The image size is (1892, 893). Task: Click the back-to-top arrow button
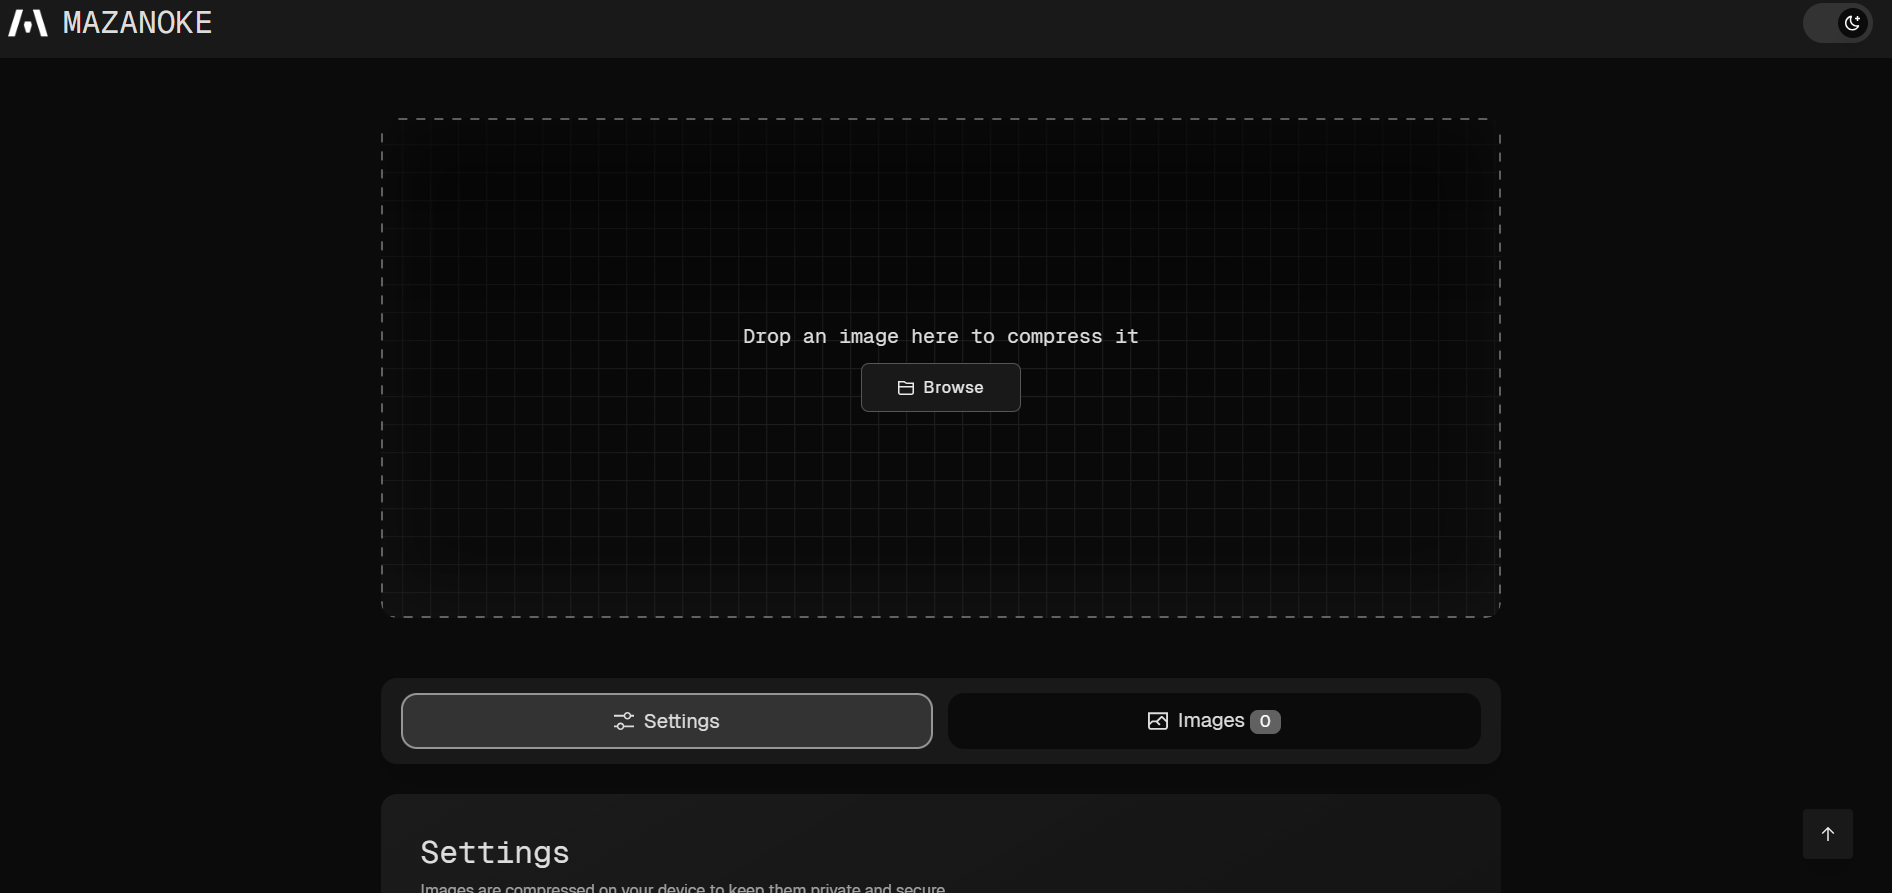click(1828, 834)
